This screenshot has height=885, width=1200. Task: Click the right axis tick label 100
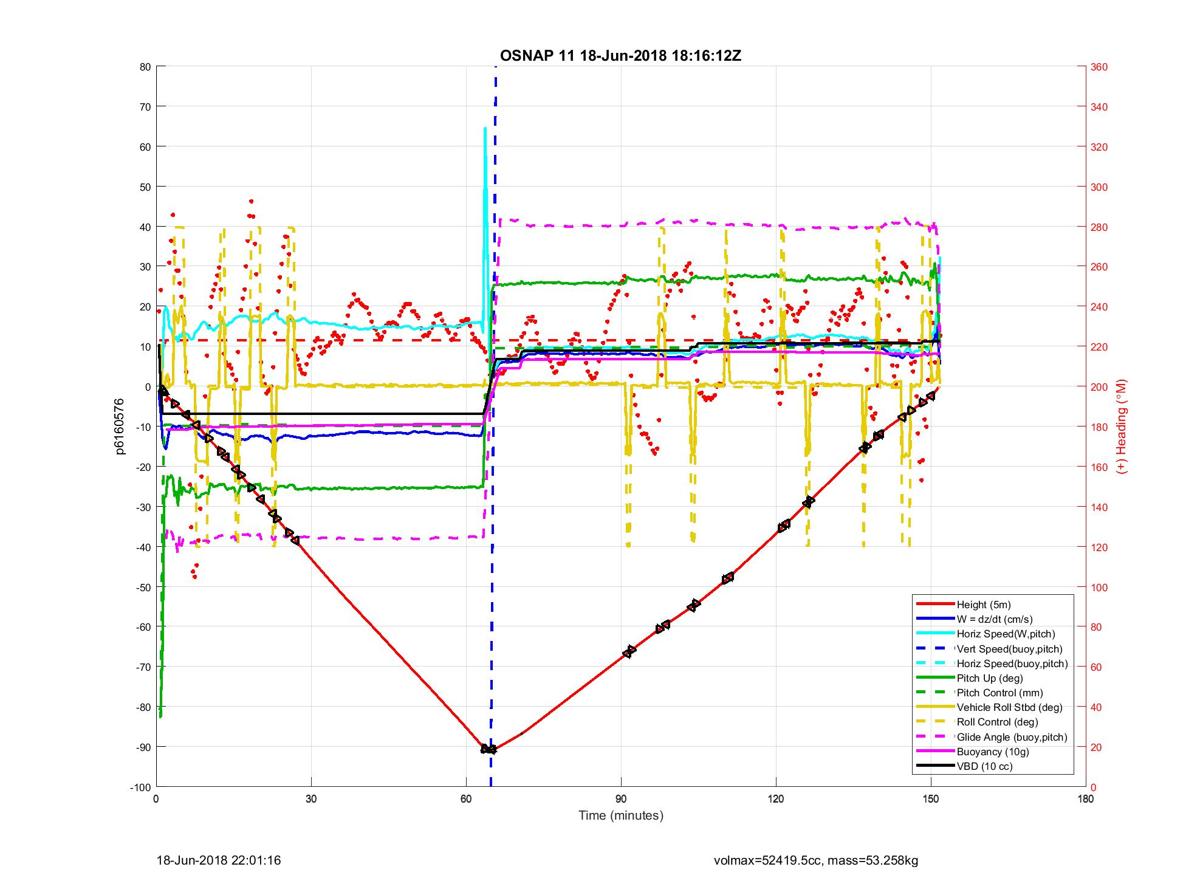[x=1101, y=587]
